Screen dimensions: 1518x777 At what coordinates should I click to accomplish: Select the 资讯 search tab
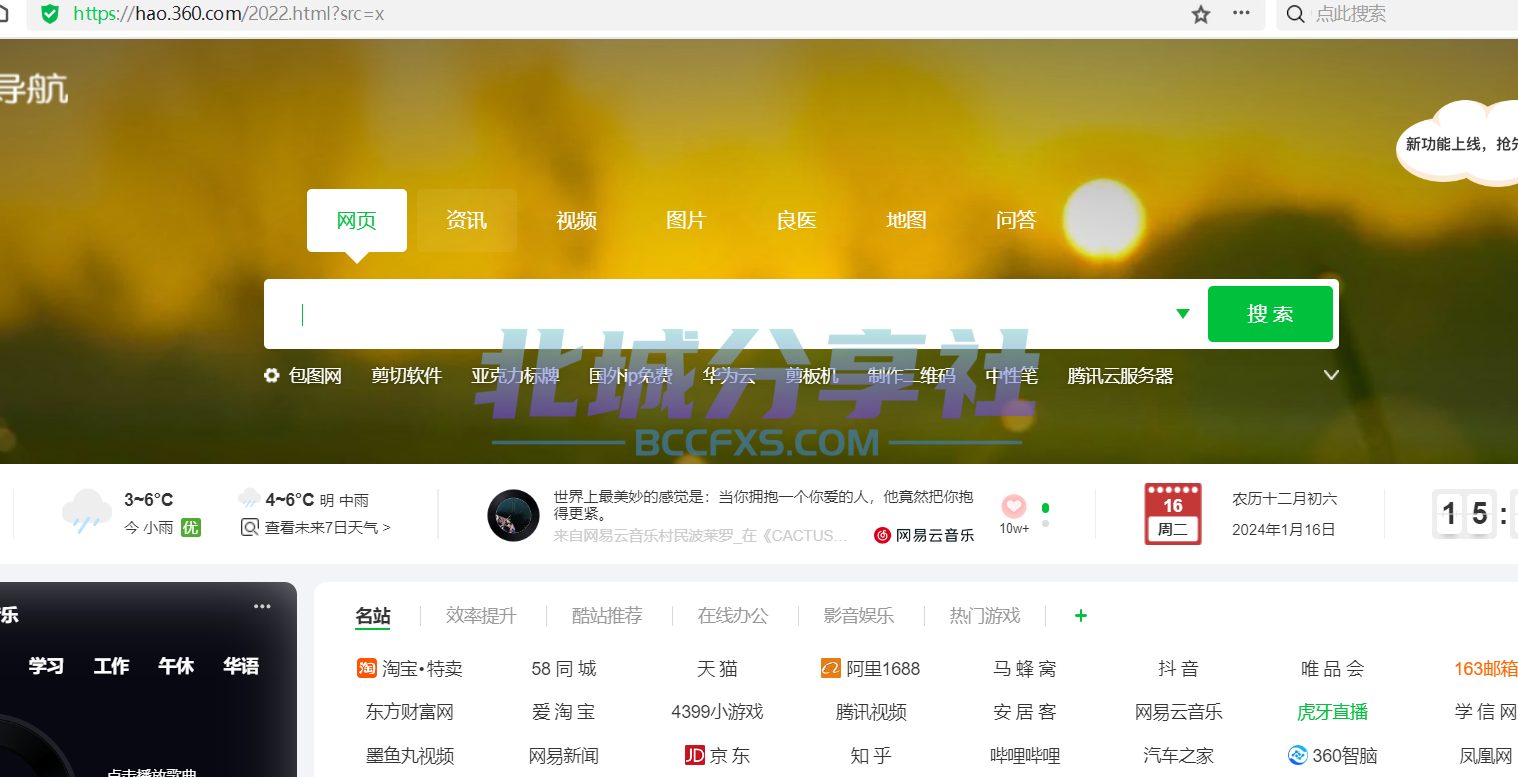(x=467, y=220)
